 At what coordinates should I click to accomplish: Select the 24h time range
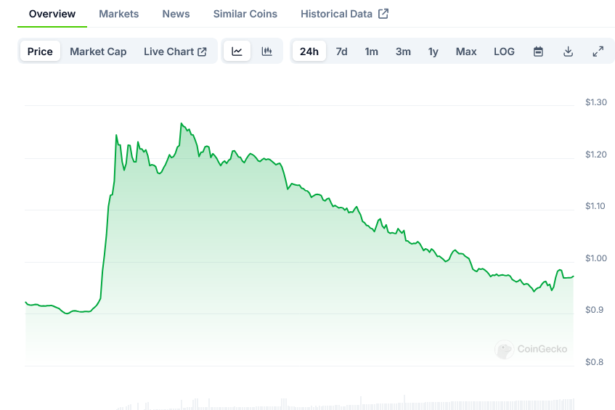point(309,51)
